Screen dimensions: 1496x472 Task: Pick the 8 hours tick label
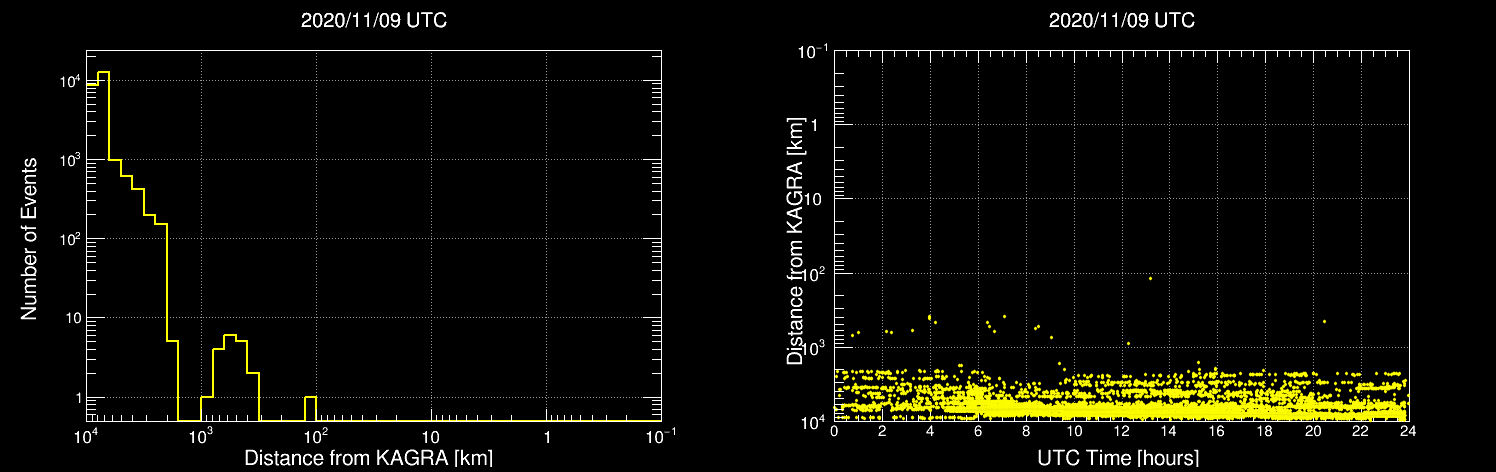[x=1025, y=432]
